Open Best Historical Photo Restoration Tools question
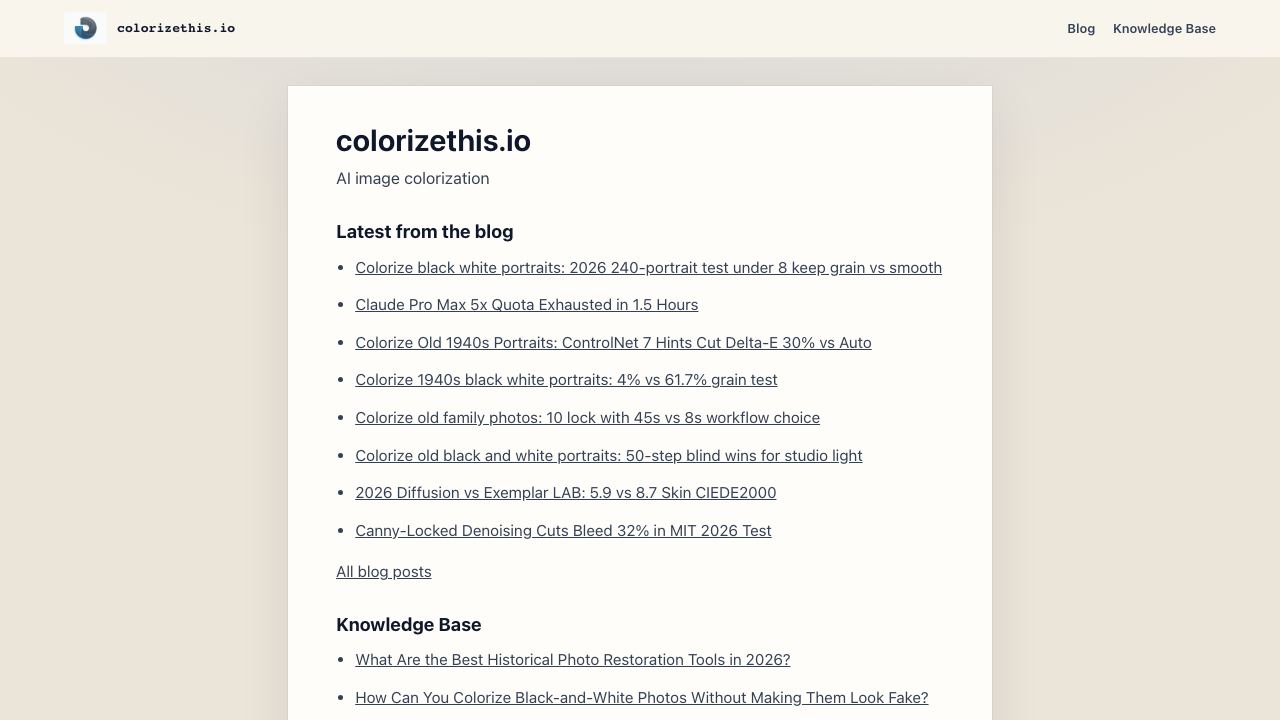The width and height of the screenshot is (1280, 720). pos(572,660)
